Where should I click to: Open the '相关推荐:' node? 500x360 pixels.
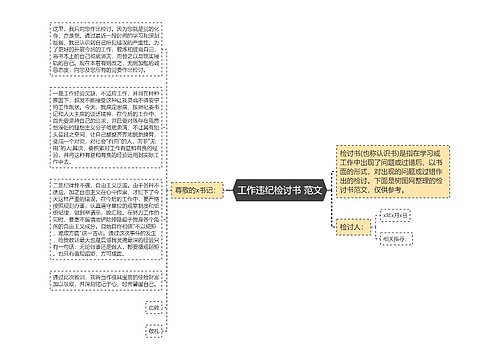[396, 239]
